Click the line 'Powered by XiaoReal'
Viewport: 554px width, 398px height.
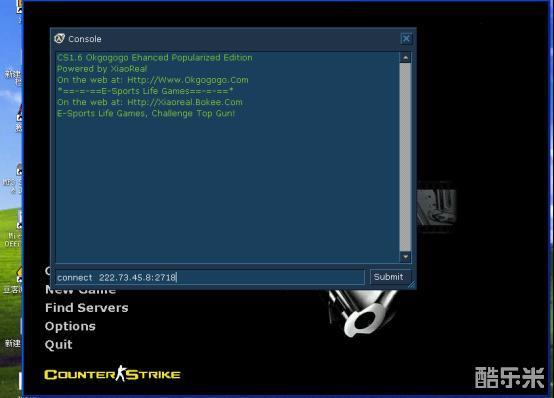[x=102, y=69]
